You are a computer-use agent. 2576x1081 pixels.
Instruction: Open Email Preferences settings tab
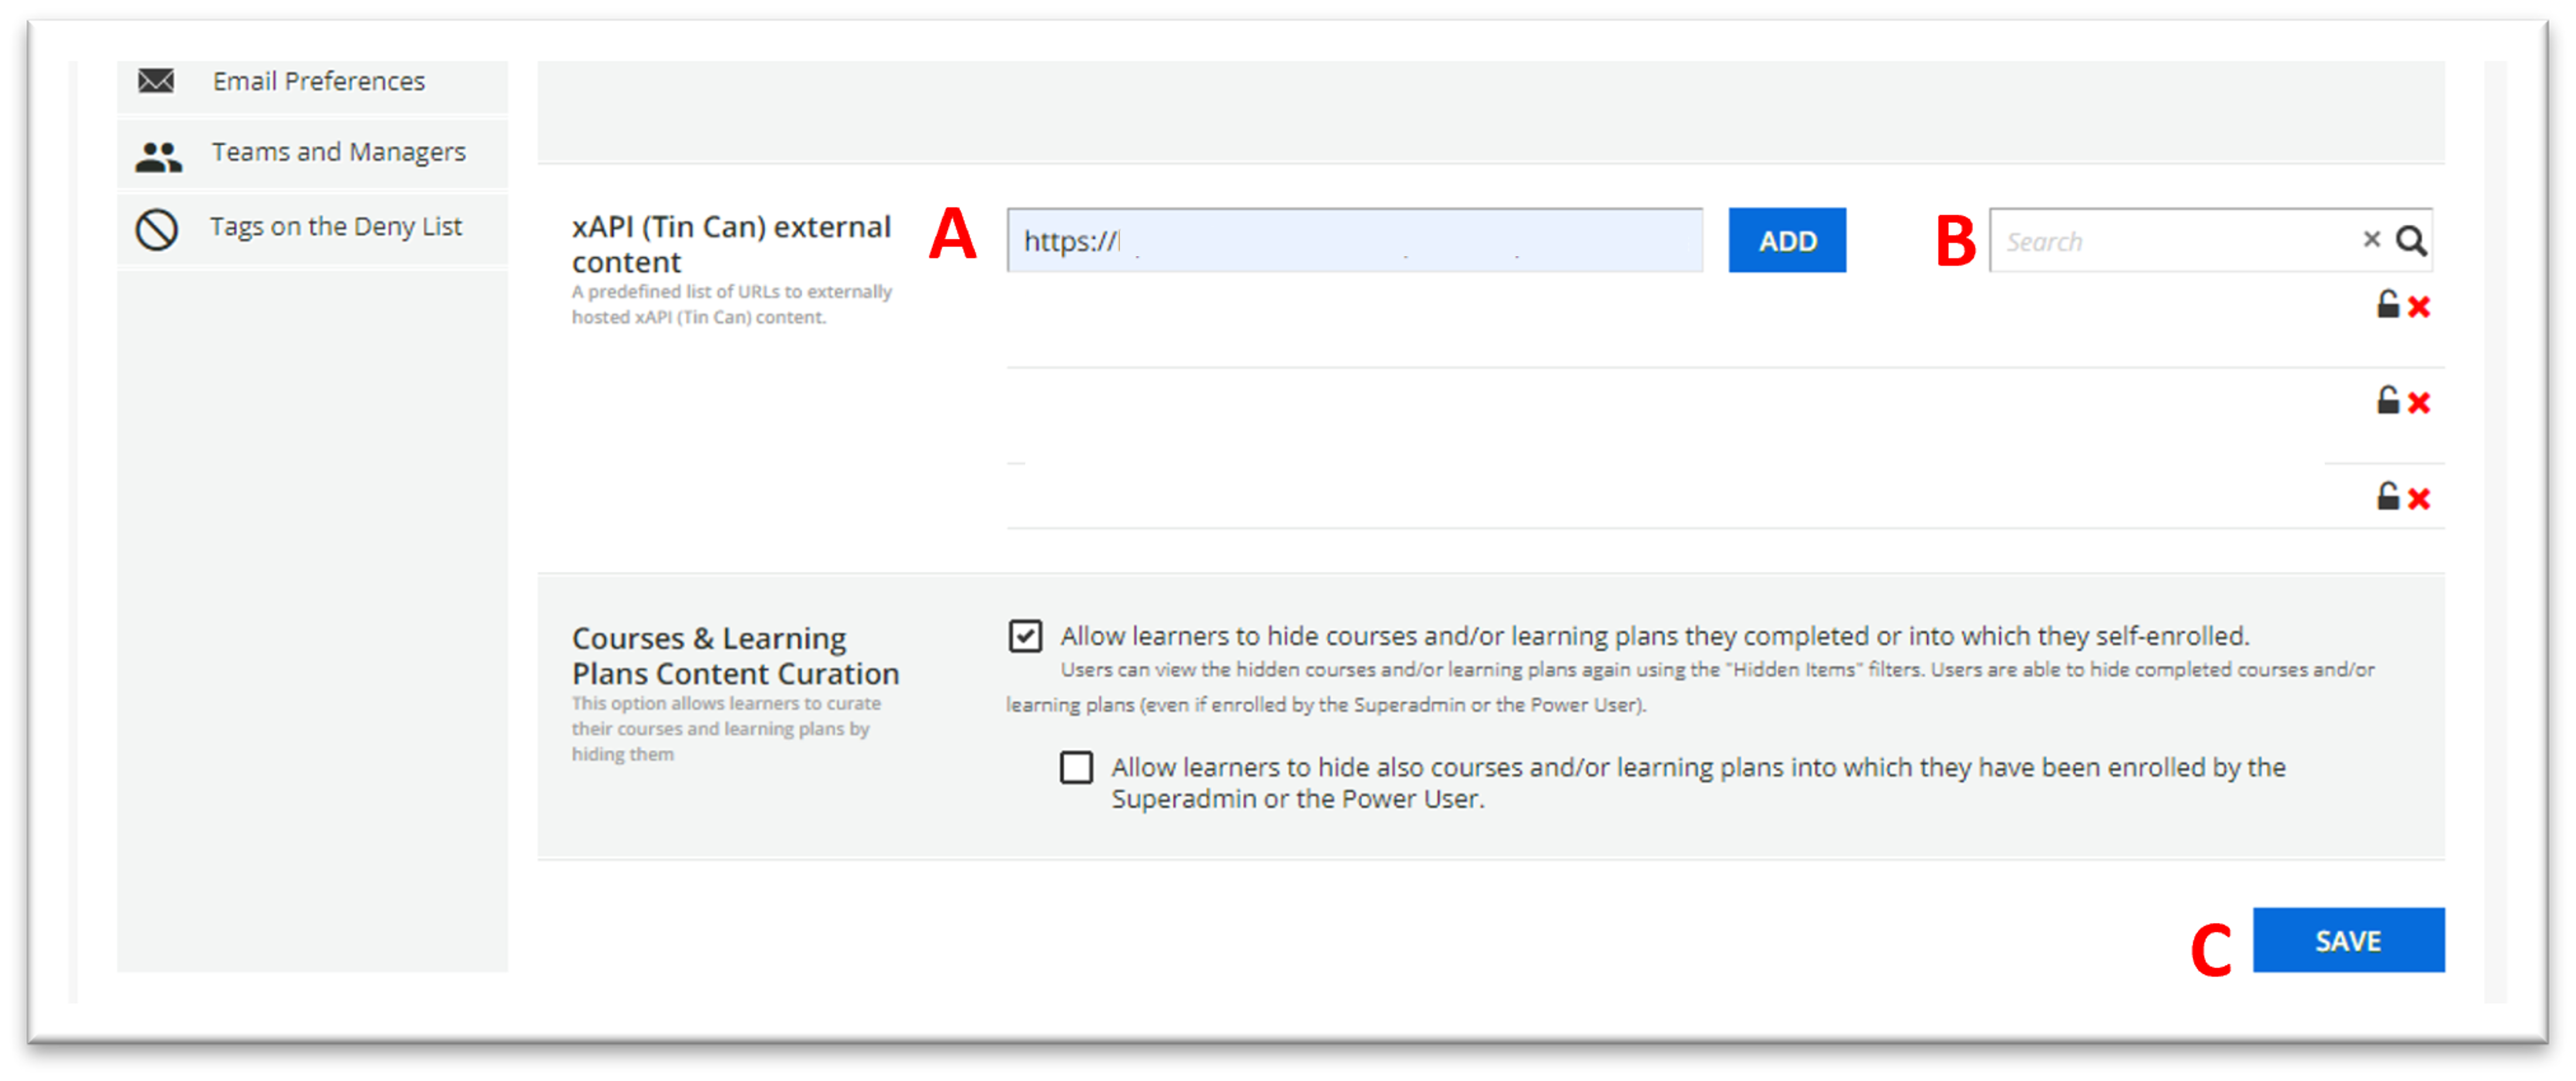[x=318, y=81]
